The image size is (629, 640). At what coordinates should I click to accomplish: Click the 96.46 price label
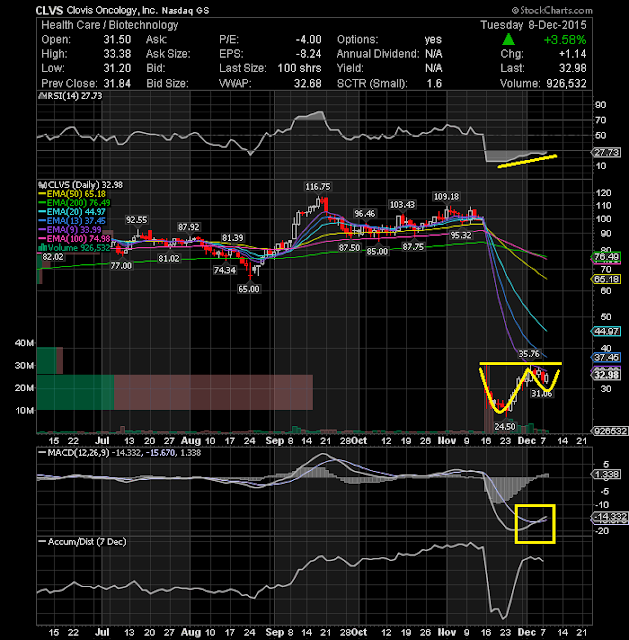point(365,214)
